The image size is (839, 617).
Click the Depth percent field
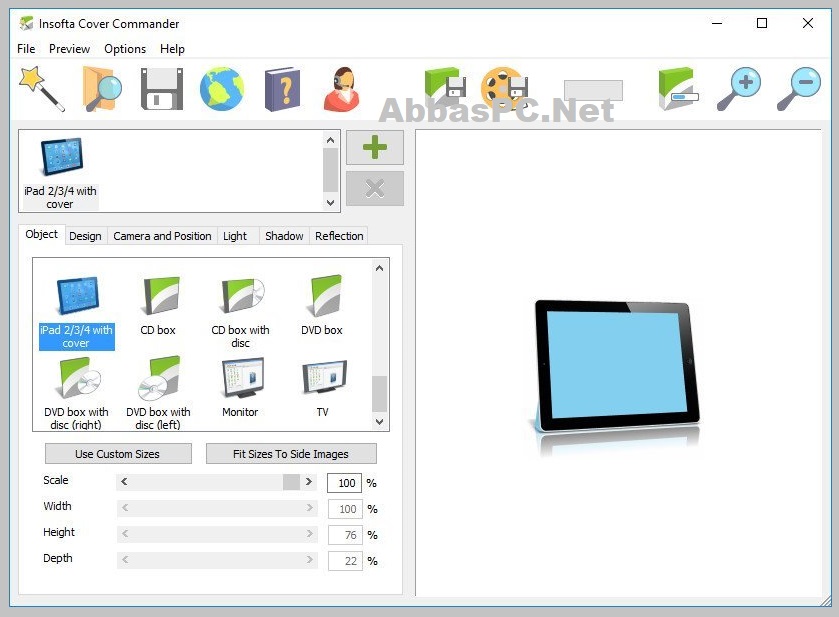pos(345,561)
